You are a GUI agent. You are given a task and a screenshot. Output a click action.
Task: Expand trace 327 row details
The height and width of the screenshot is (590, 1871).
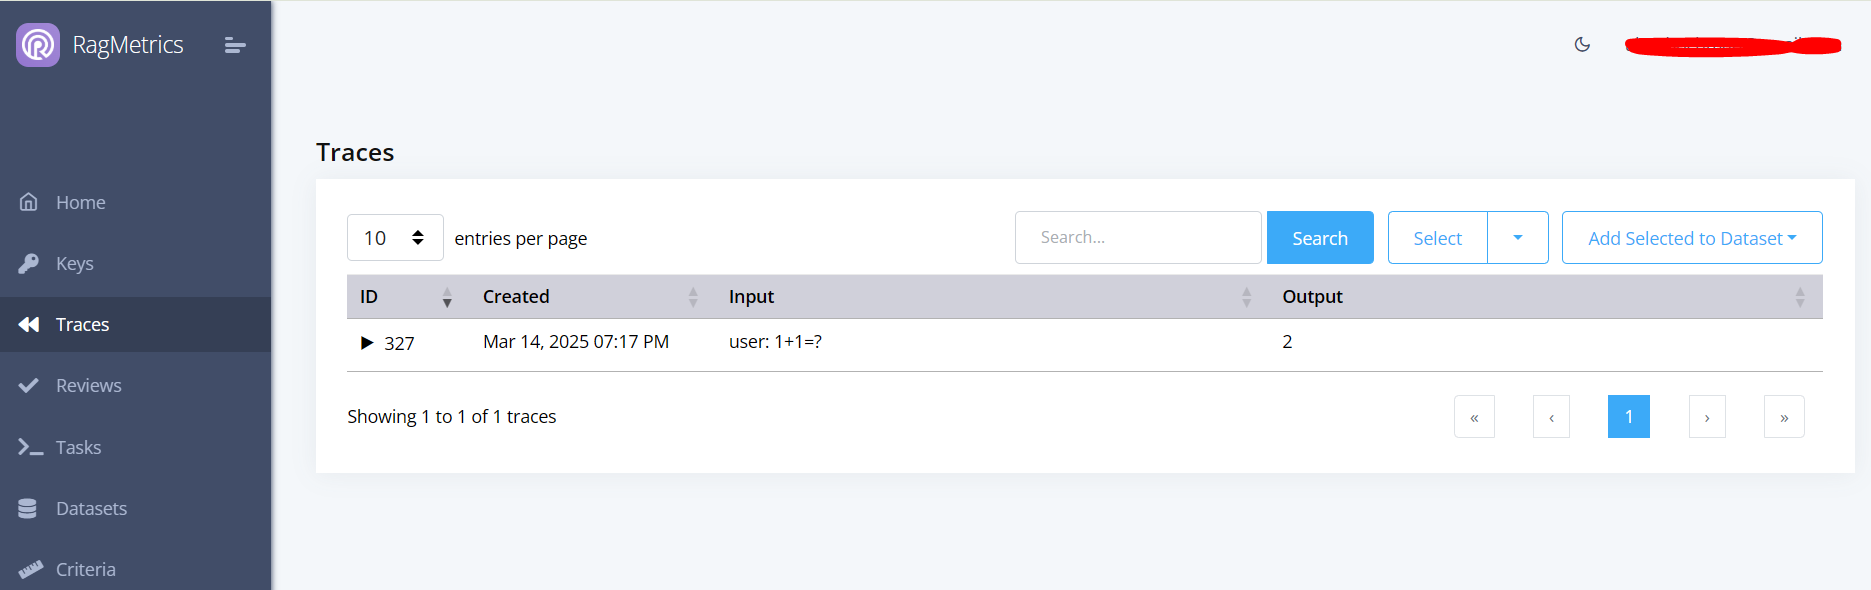point(367,343)
